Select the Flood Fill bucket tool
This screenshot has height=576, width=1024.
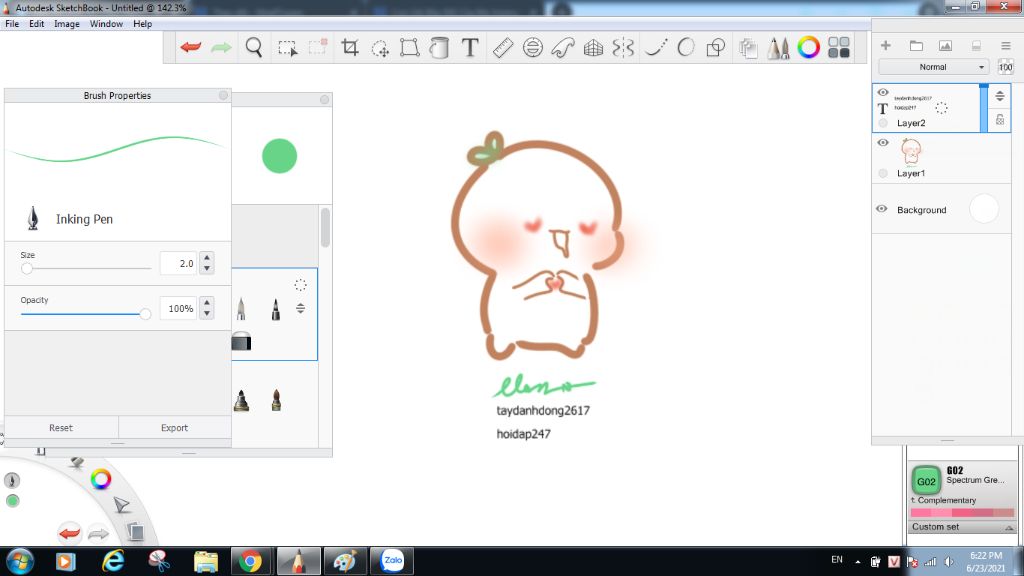(440, 47)
